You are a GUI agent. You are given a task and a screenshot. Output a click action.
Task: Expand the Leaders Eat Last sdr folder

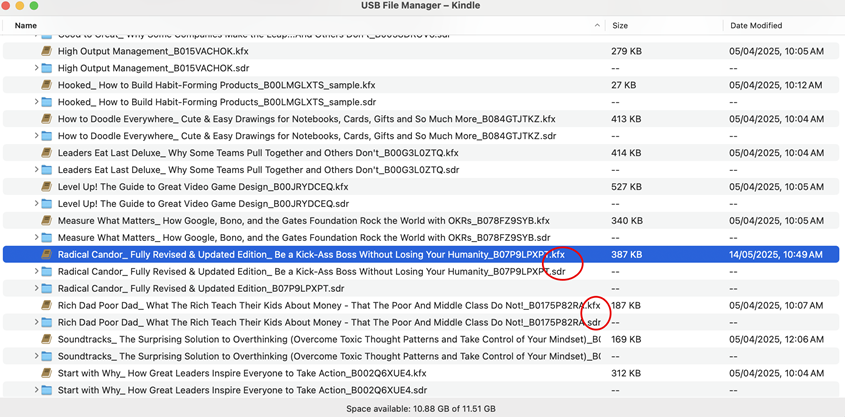(x=36, y=170)
